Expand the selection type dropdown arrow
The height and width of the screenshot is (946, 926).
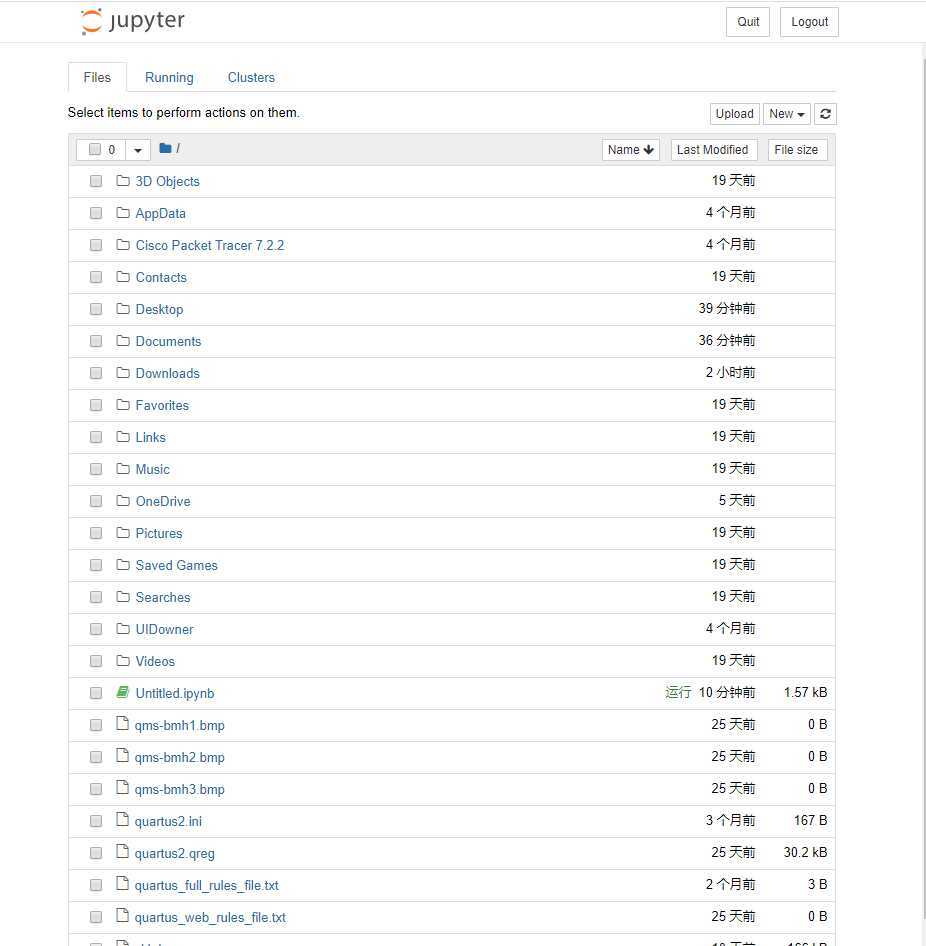138,150
